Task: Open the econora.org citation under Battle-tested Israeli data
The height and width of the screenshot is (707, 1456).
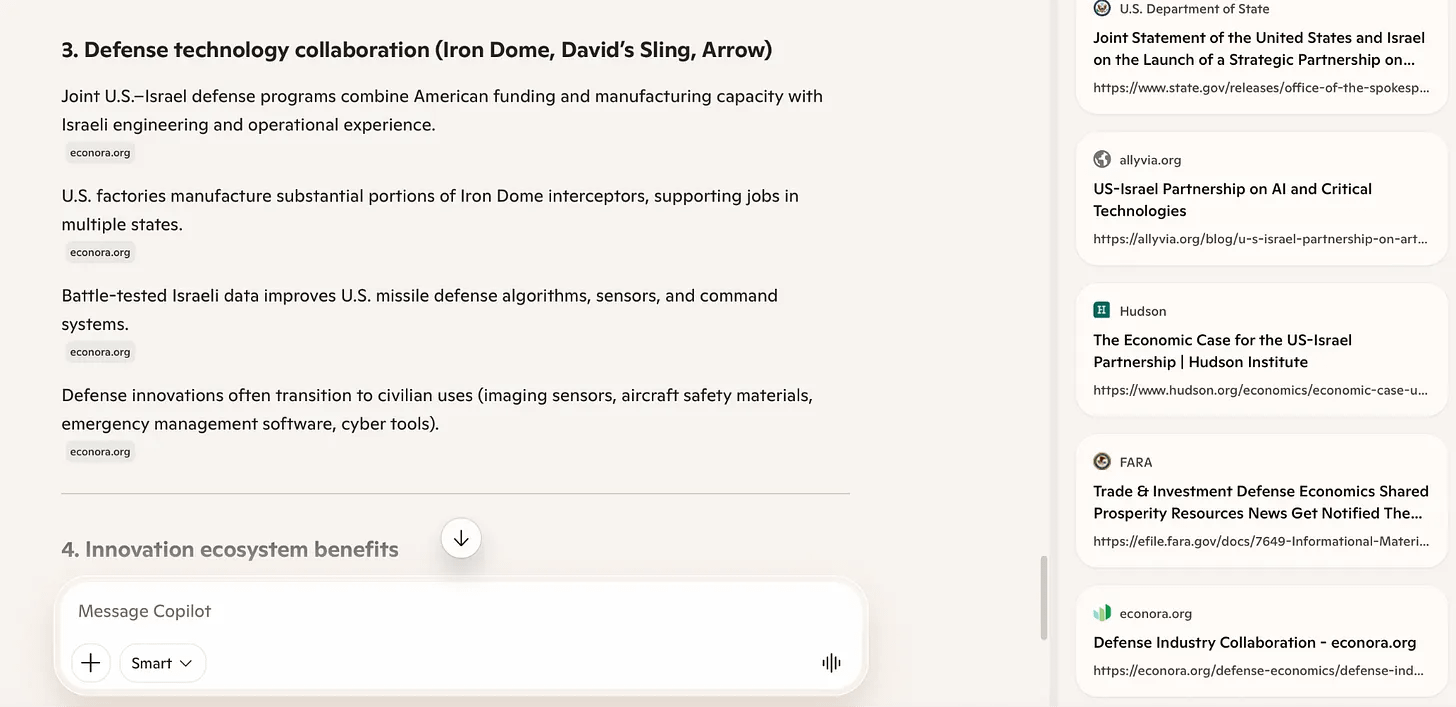Action: pyautogui.click(x=100, y=352)
